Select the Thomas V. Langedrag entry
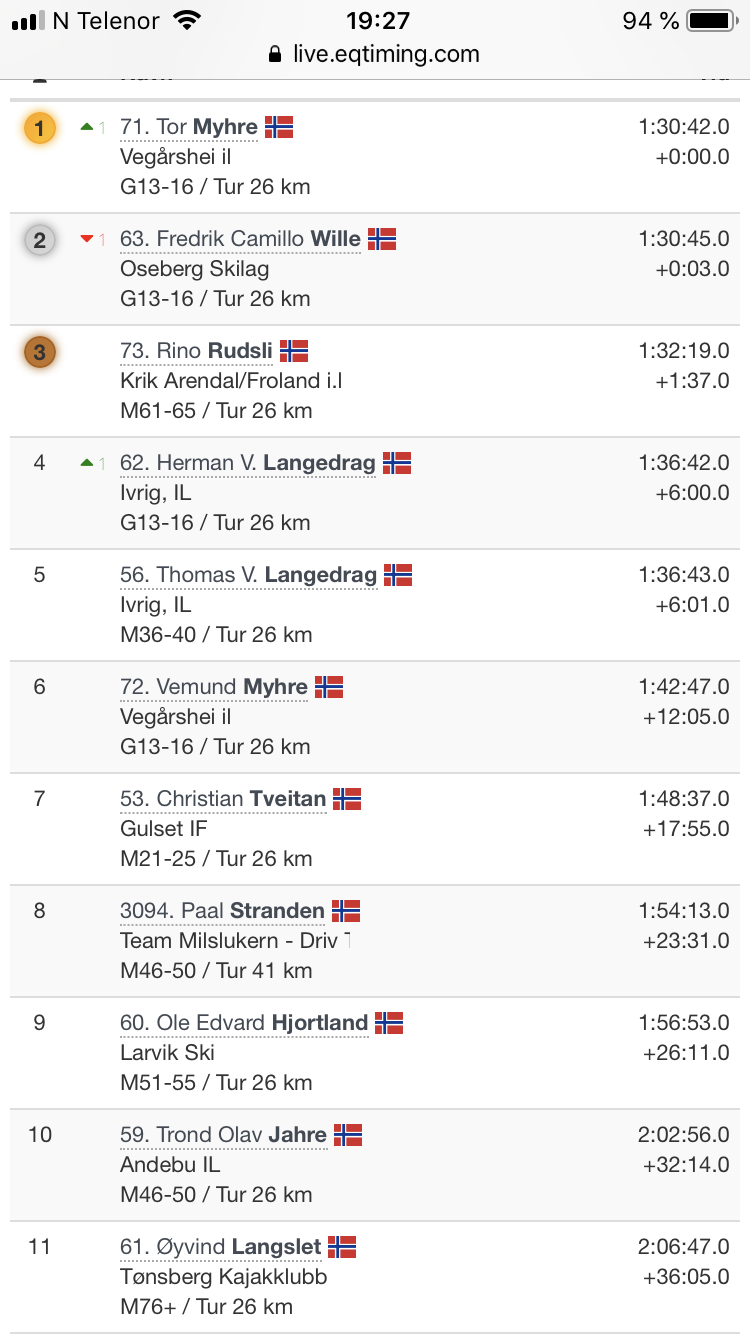 [x=248, y=575]
